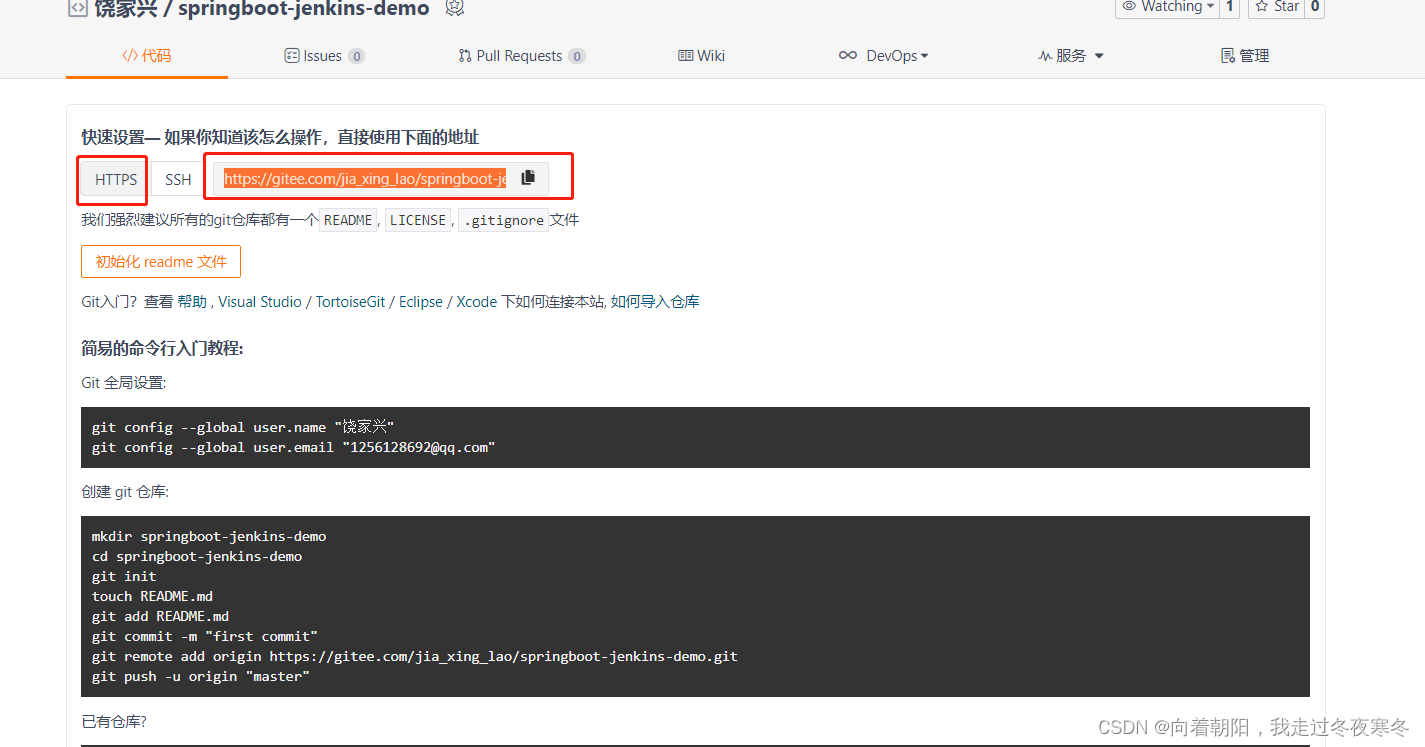Click the git config user.email command line

click(294, 447)
